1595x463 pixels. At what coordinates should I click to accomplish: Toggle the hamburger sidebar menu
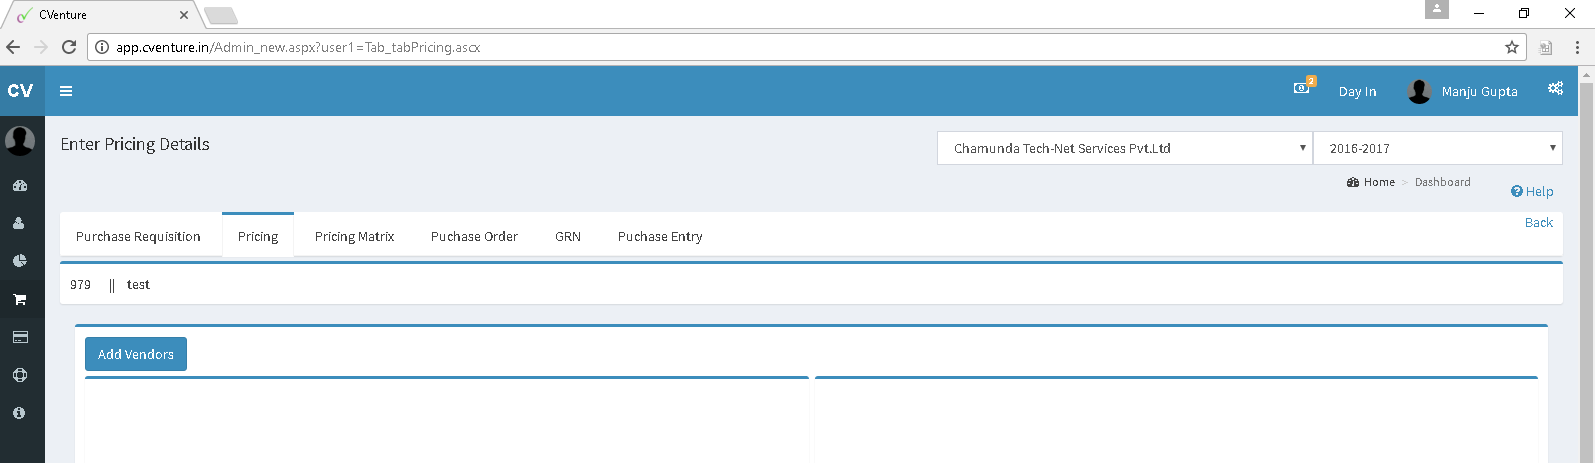(66, 91)
